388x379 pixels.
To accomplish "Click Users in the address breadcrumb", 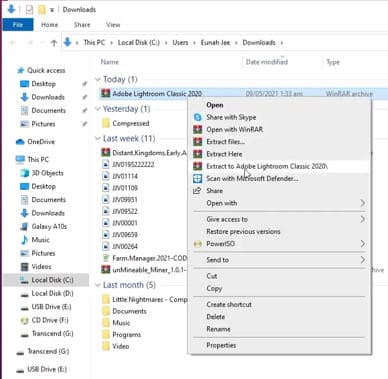I will coord(180,43).
